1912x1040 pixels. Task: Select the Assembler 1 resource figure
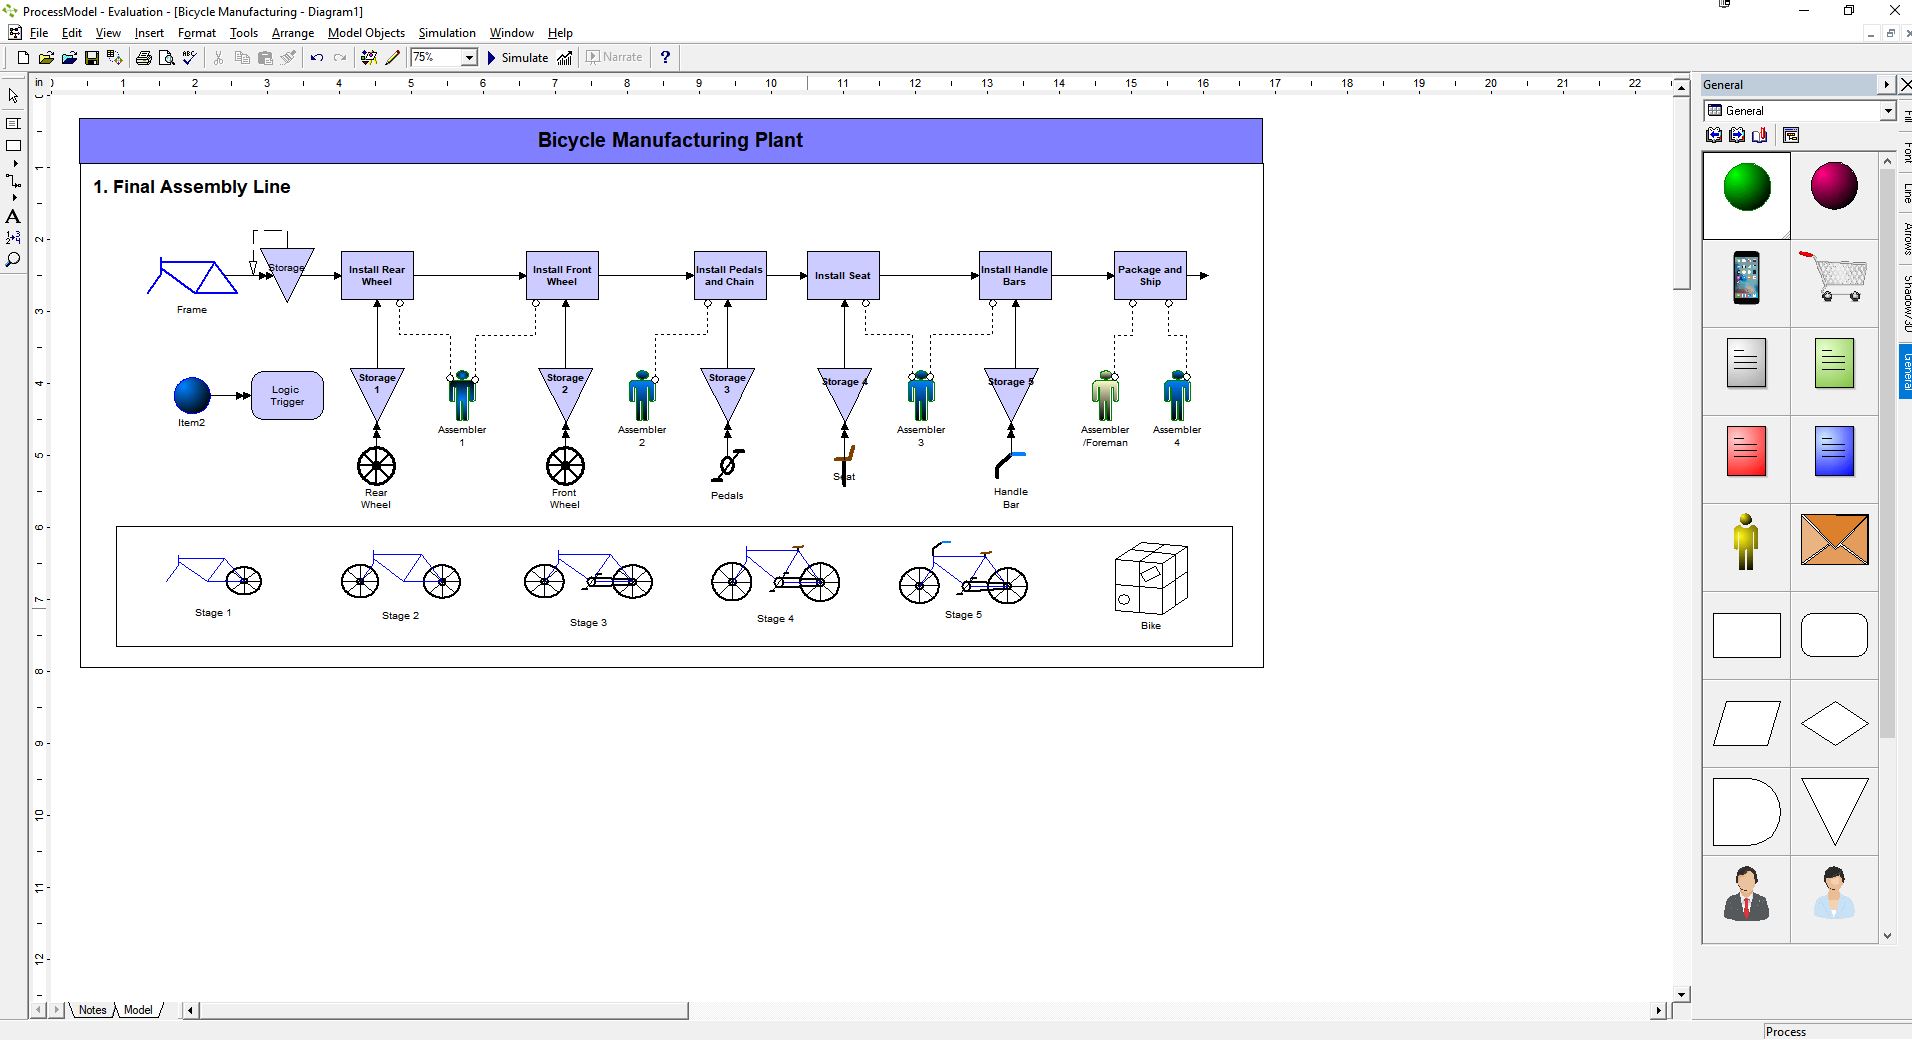pyautogui.click(x=462, y=396)
